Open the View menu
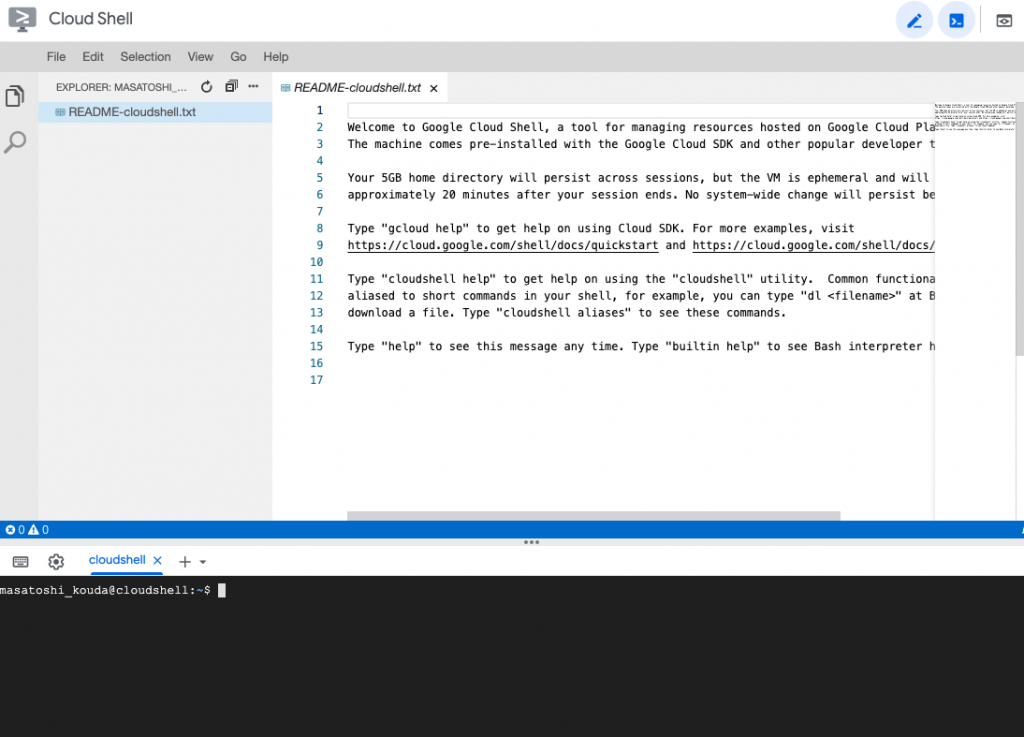1024x737 pixels. [200, 57]
